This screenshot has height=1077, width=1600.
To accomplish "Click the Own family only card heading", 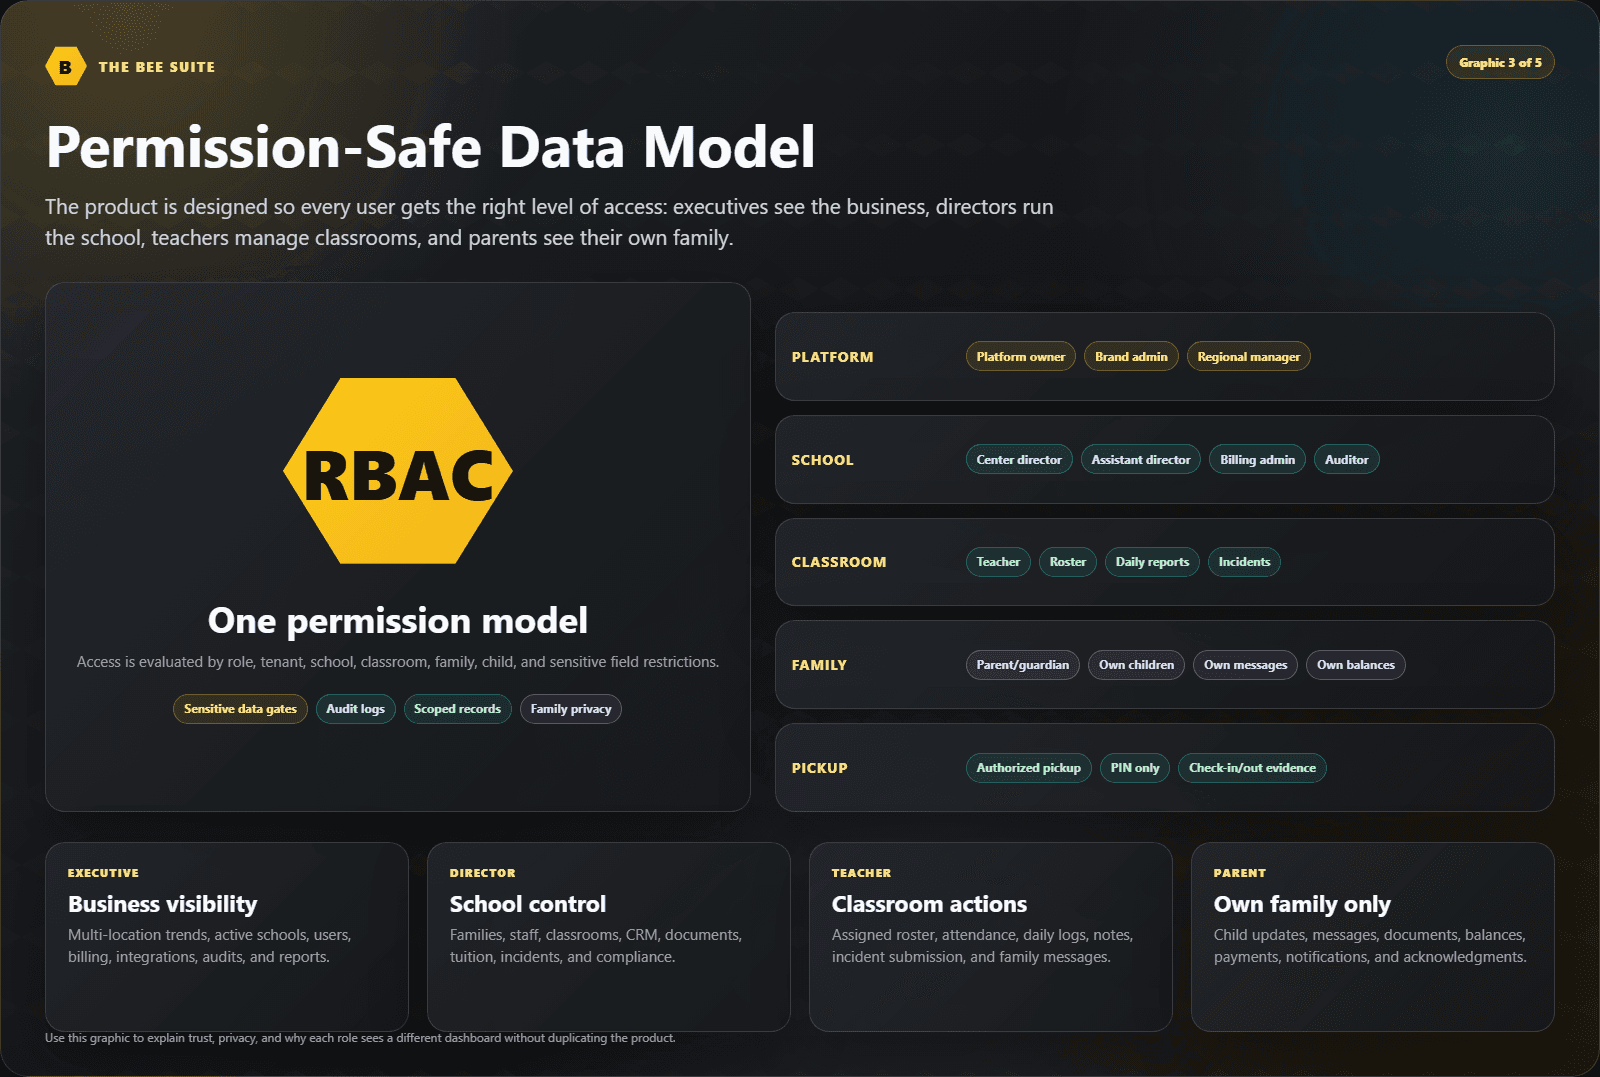I will [1302, 905].
